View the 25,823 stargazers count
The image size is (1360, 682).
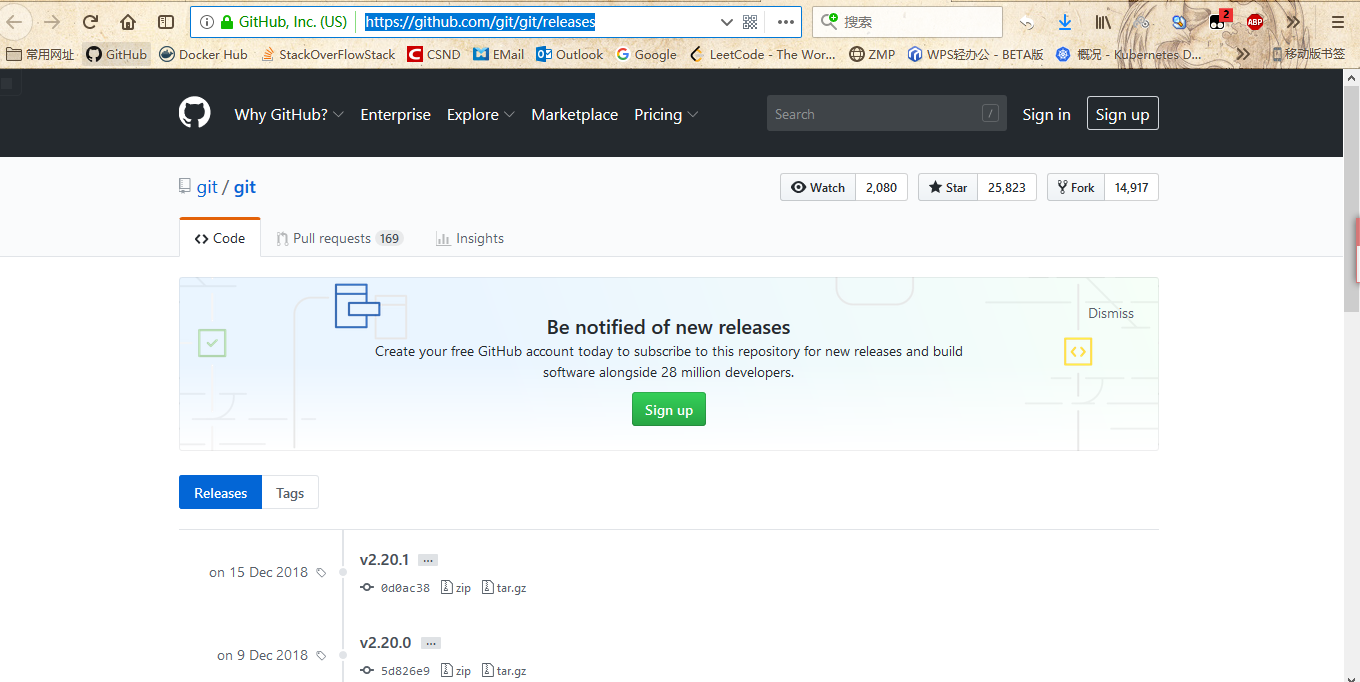(1007, 187)
